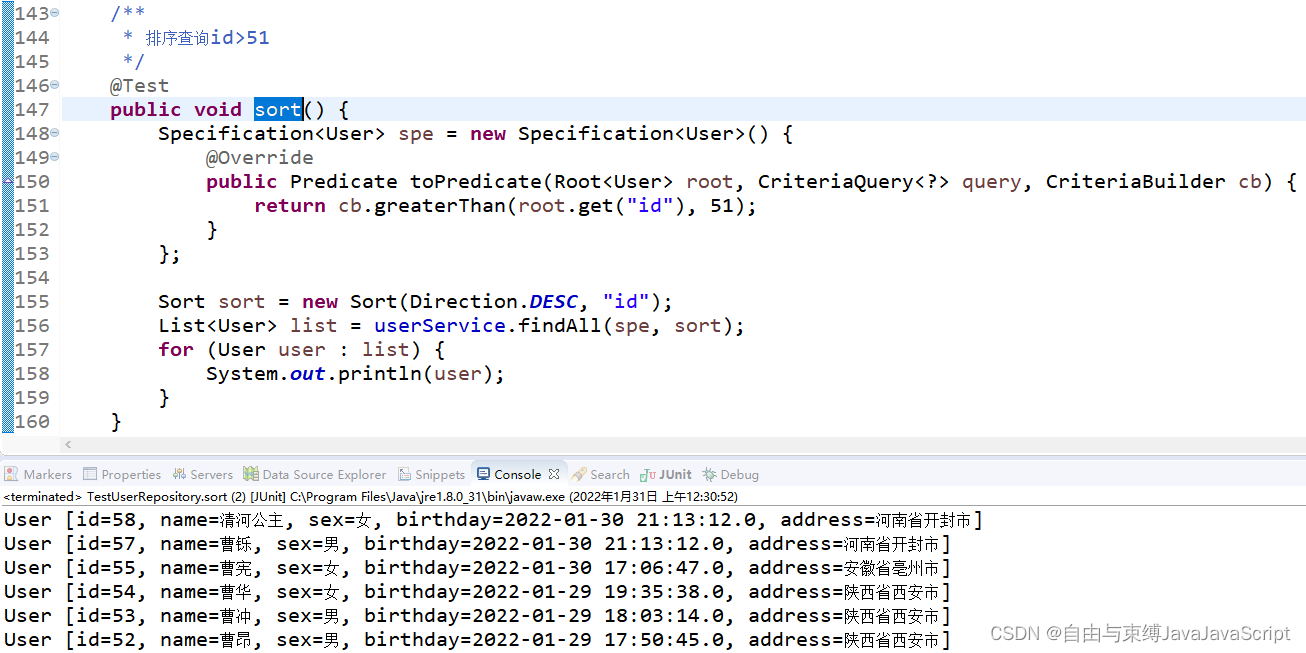Collapse the Javadoc comment at line 143
Image resolution: width=1306 pixels, height=653 pixels.
[54, 13]
